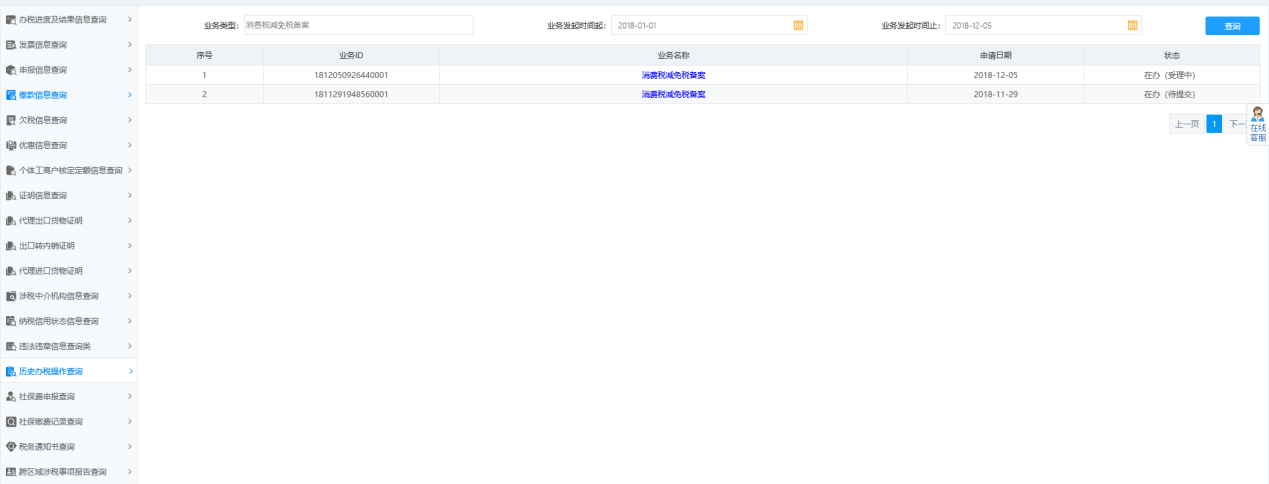Image resolution: width=1269 pixels, height=484 pixels.
Task: Click the 发票信息查询 sidebar icon
Action: (x=11, y=45)
